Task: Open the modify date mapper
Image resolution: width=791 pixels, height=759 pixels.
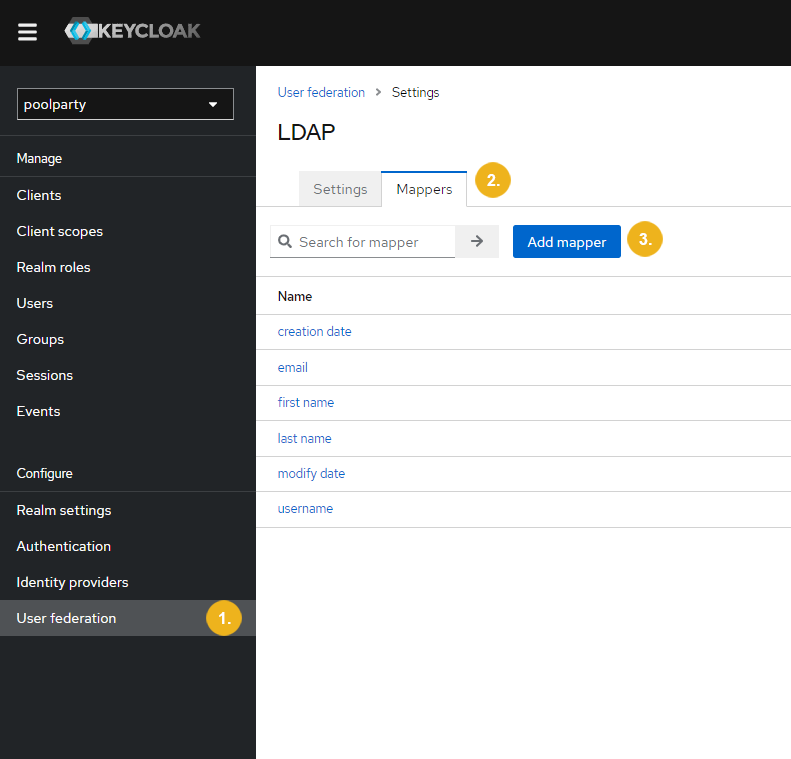Action: 311,473
